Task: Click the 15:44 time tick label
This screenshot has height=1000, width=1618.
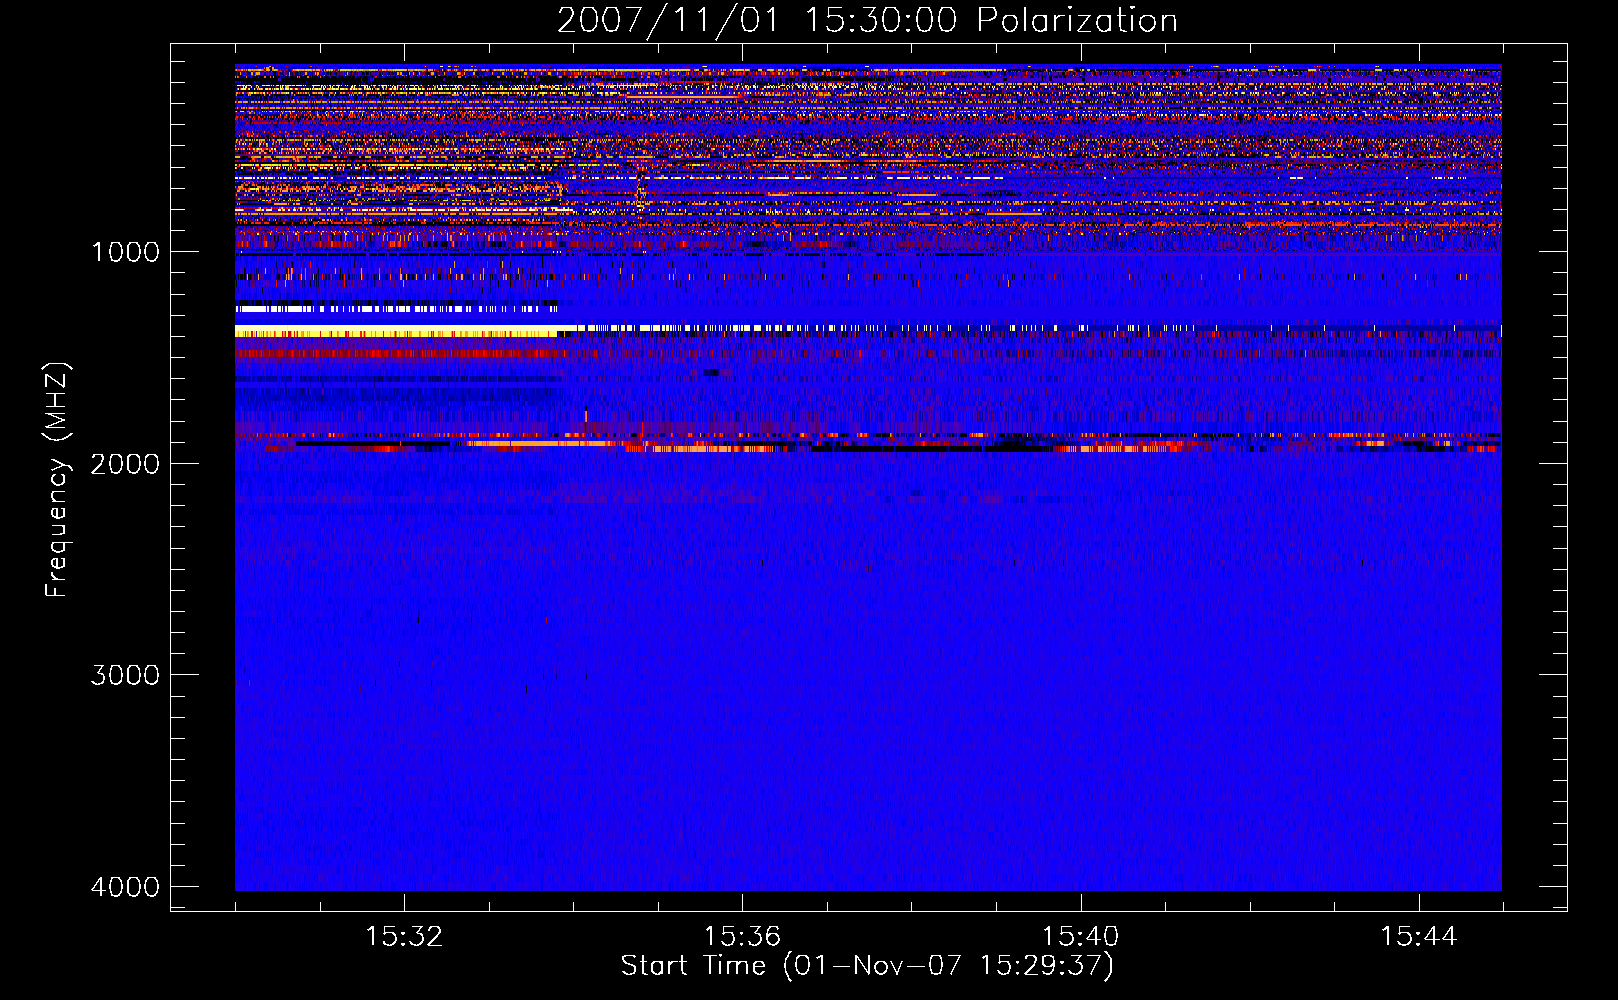Action: (1419, 937)
